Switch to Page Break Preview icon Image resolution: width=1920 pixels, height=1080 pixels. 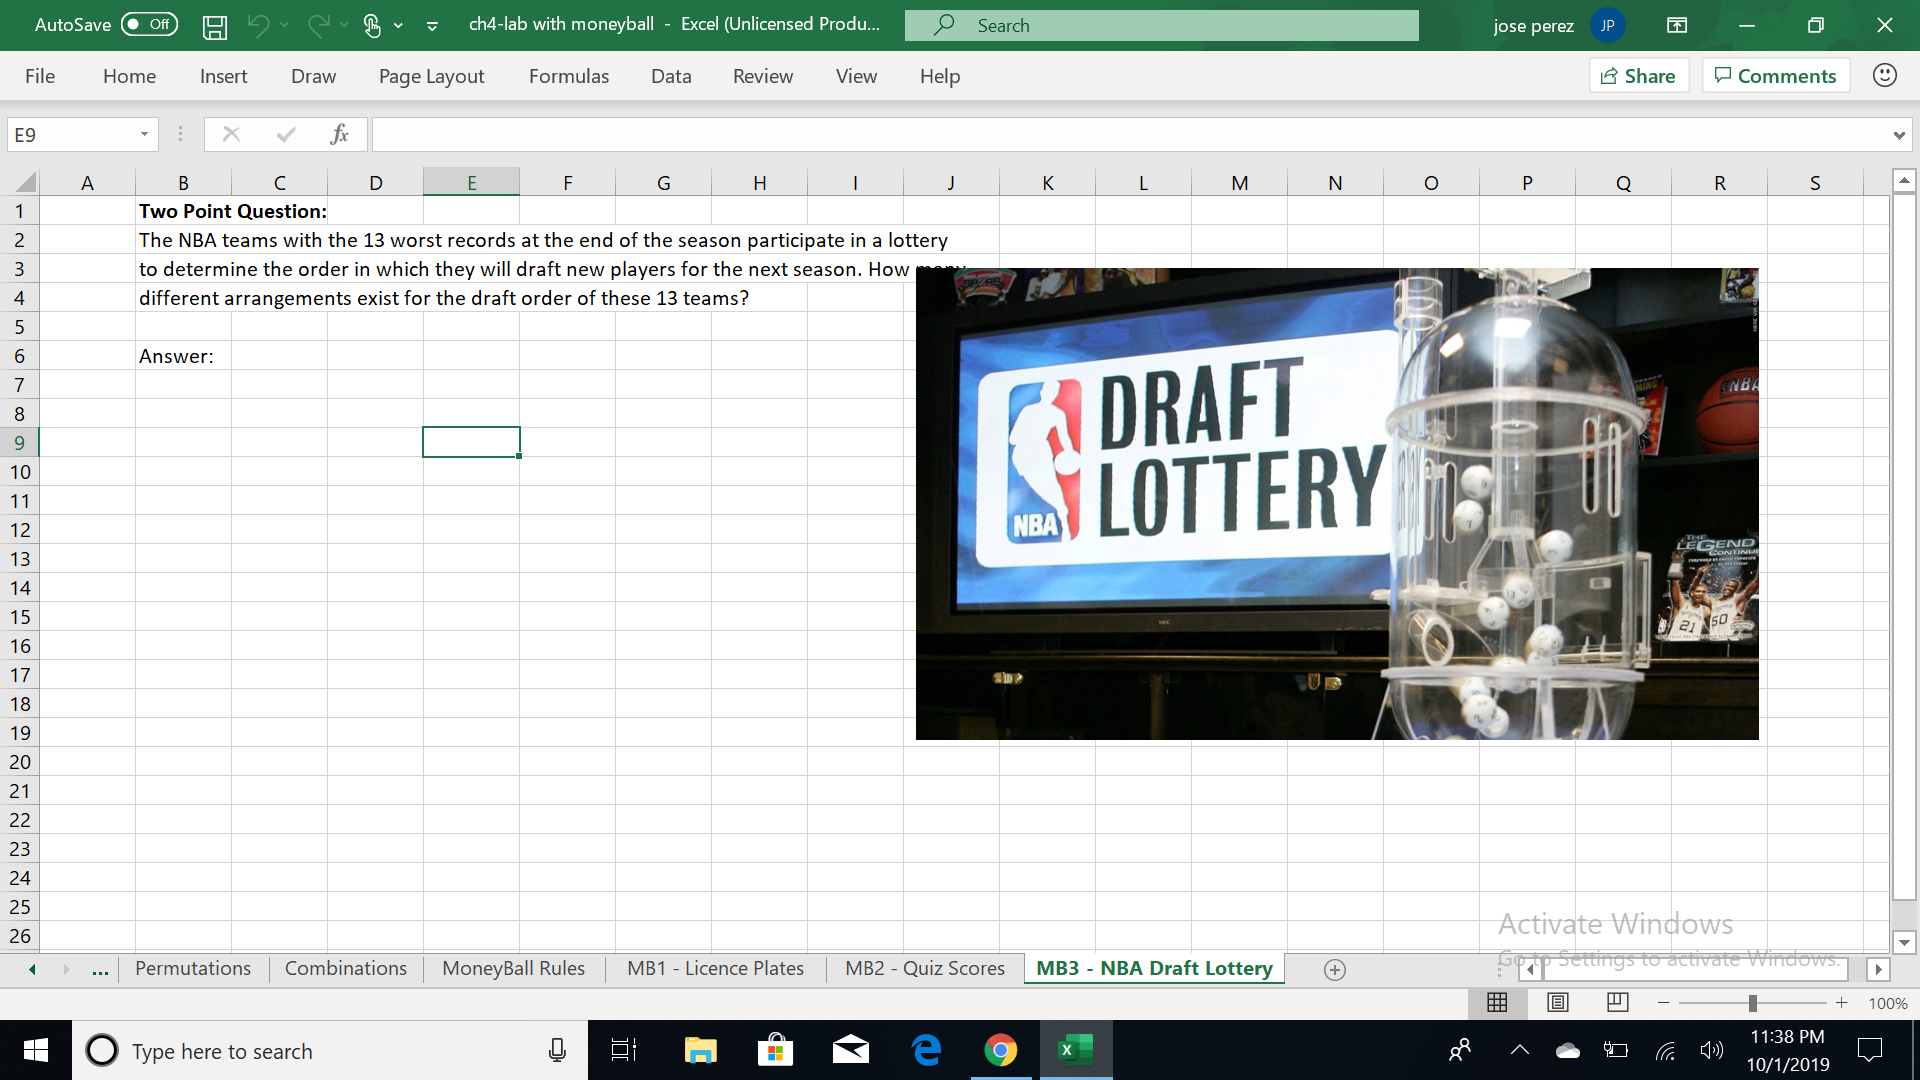click(x=1617, y=1002)
